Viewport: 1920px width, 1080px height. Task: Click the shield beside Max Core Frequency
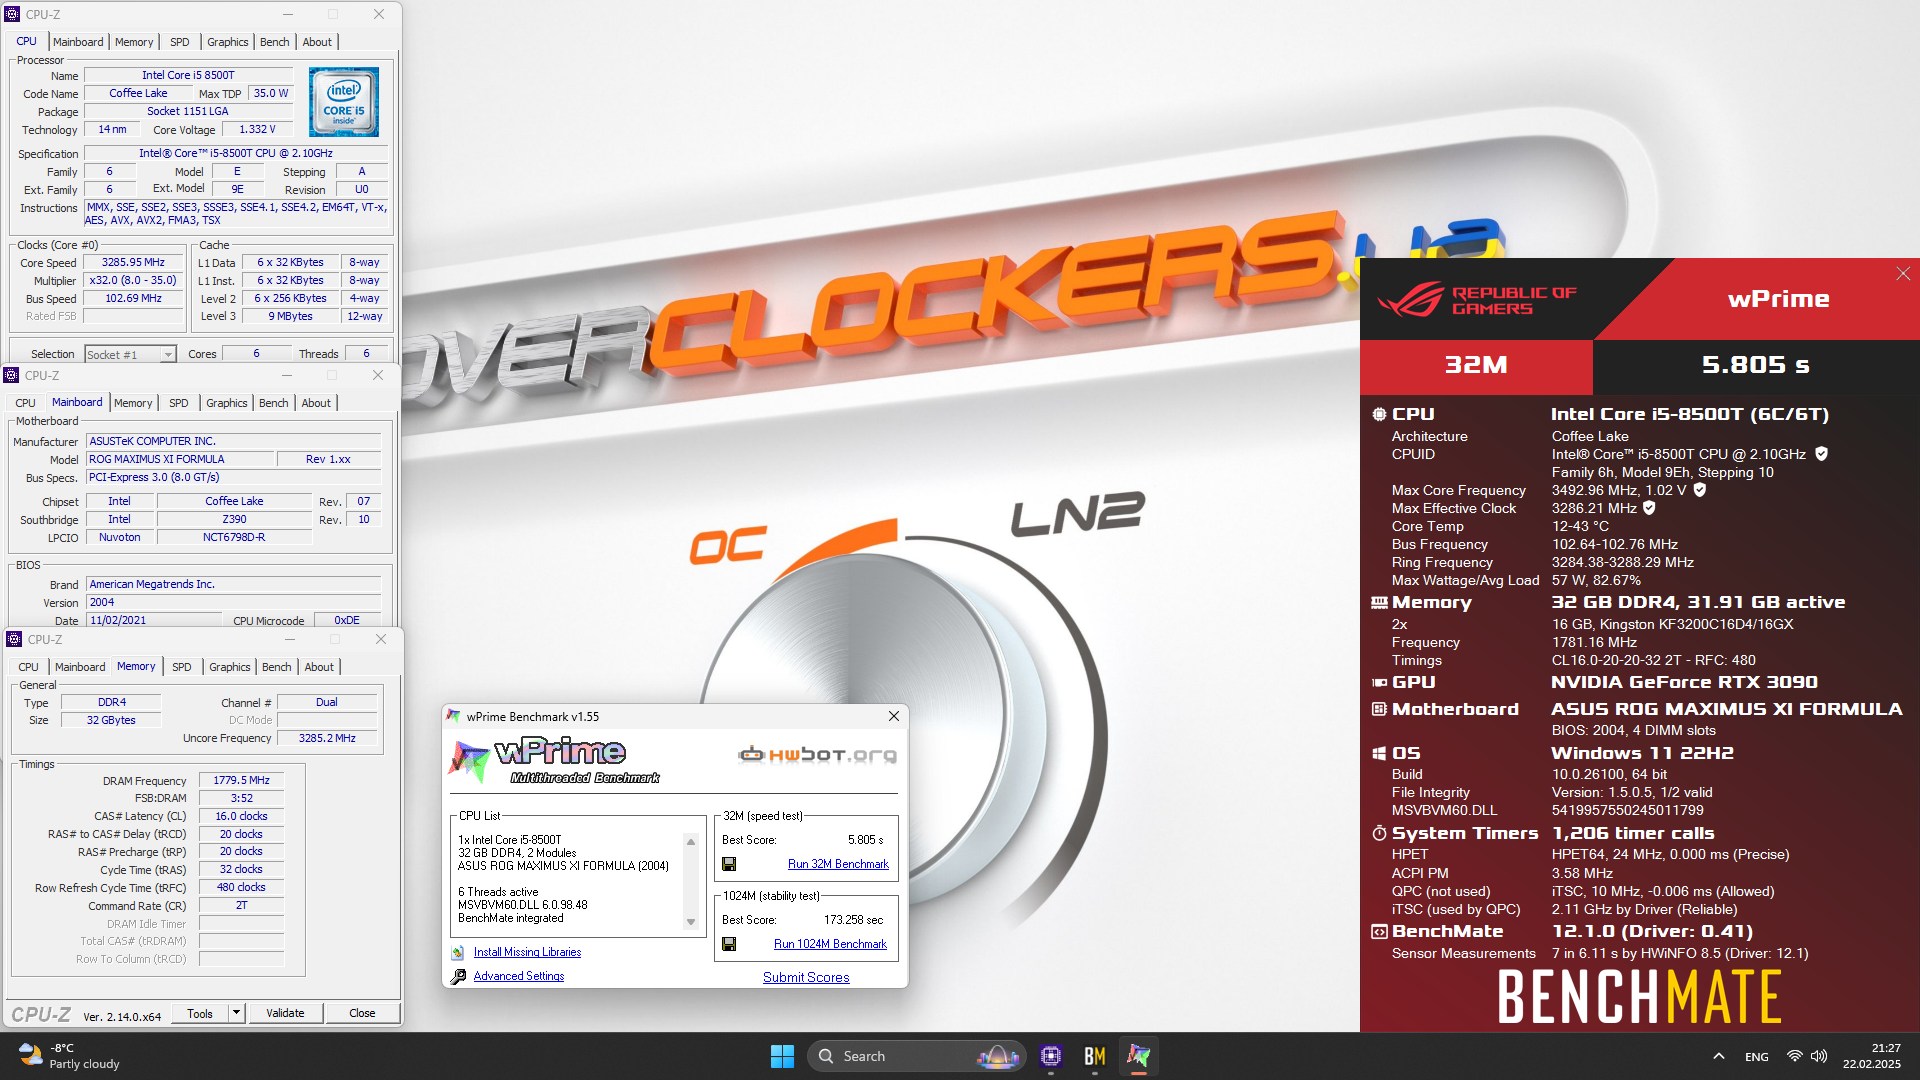click(1700, 490)
